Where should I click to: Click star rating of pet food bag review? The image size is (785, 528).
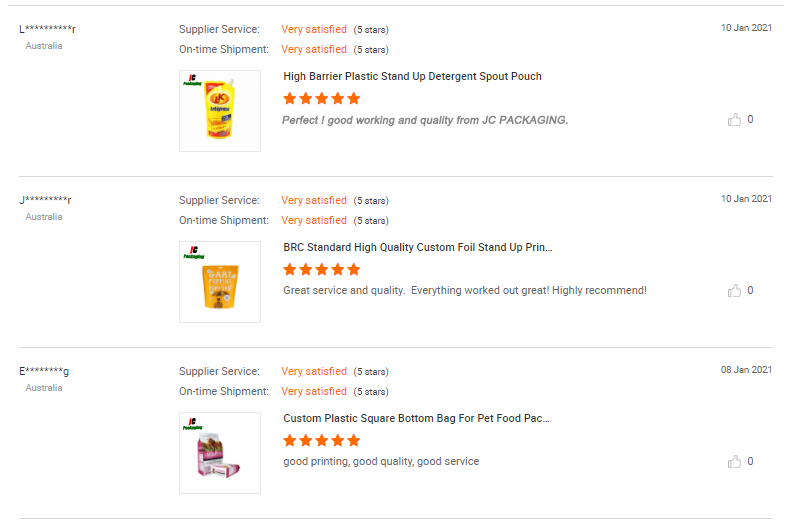pyautogui.click(x=321, y=440)
